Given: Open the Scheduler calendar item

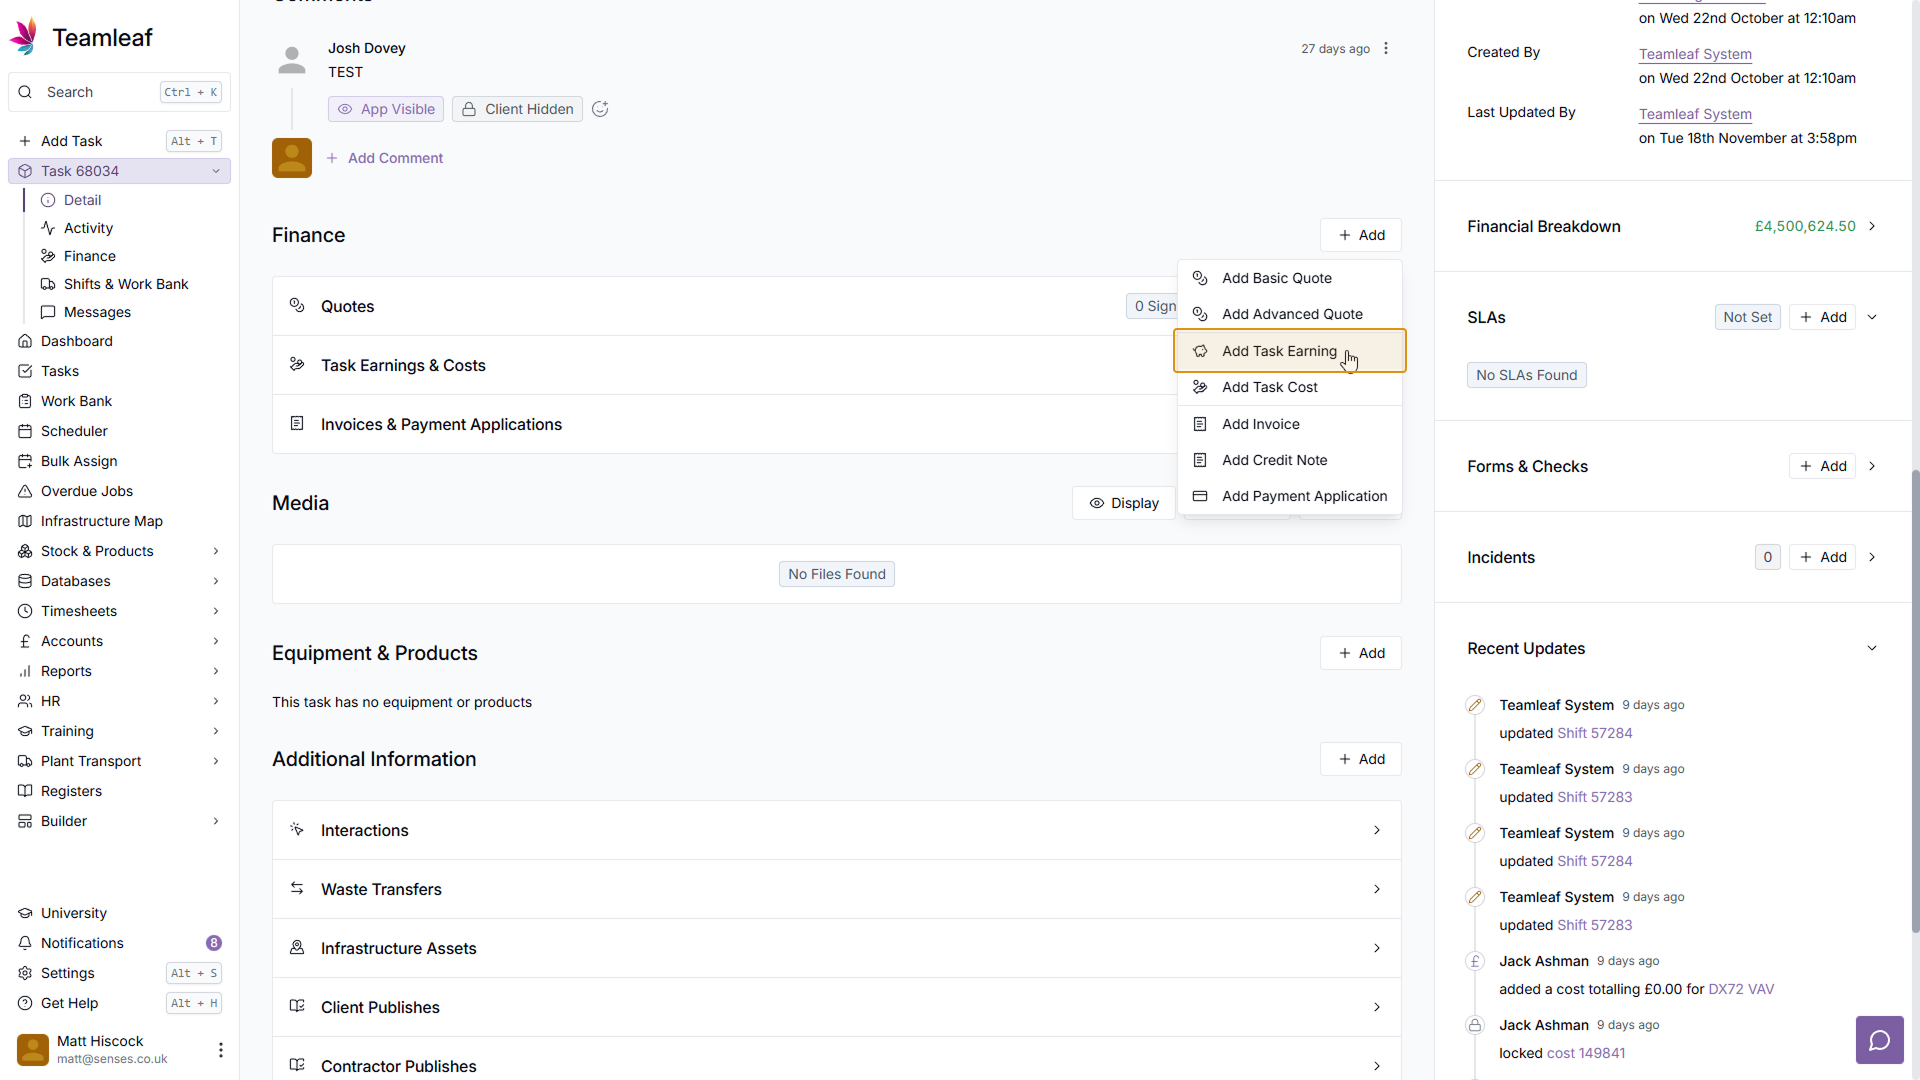Looking at the screenshot, I should [74, 431].
